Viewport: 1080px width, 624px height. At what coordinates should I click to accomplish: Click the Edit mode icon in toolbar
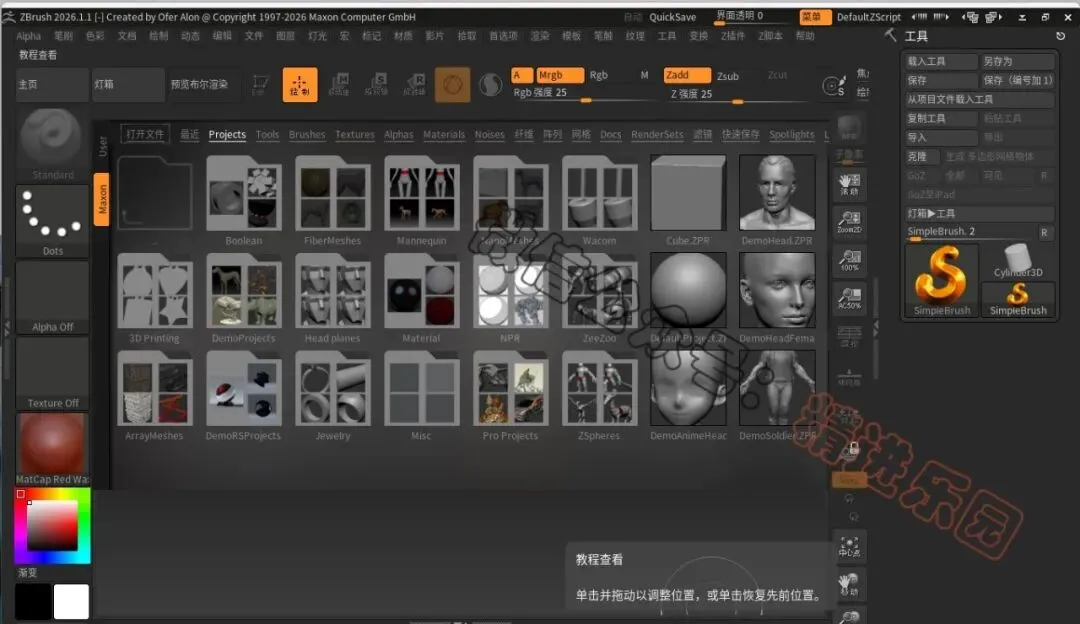[260, 85]
